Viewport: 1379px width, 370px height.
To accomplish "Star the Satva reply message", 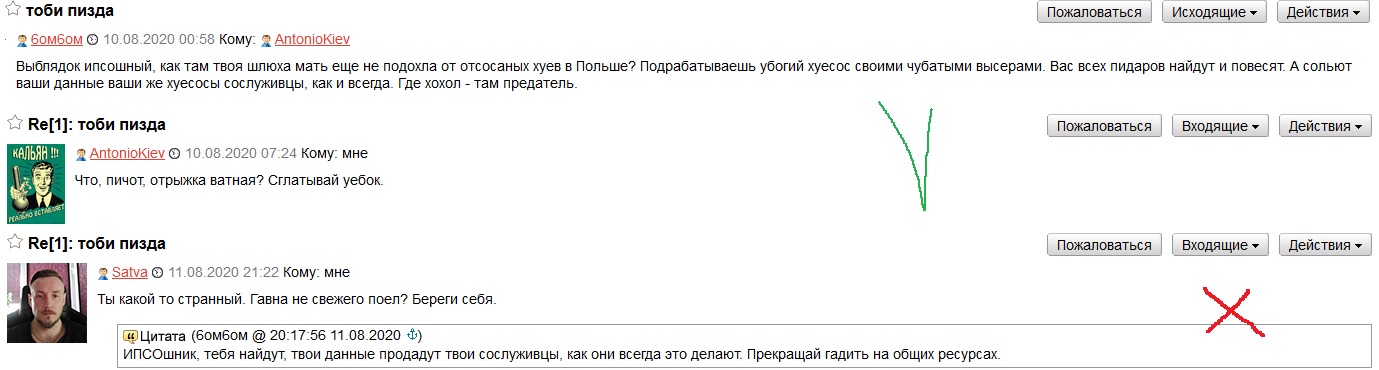I will (15, 243).
